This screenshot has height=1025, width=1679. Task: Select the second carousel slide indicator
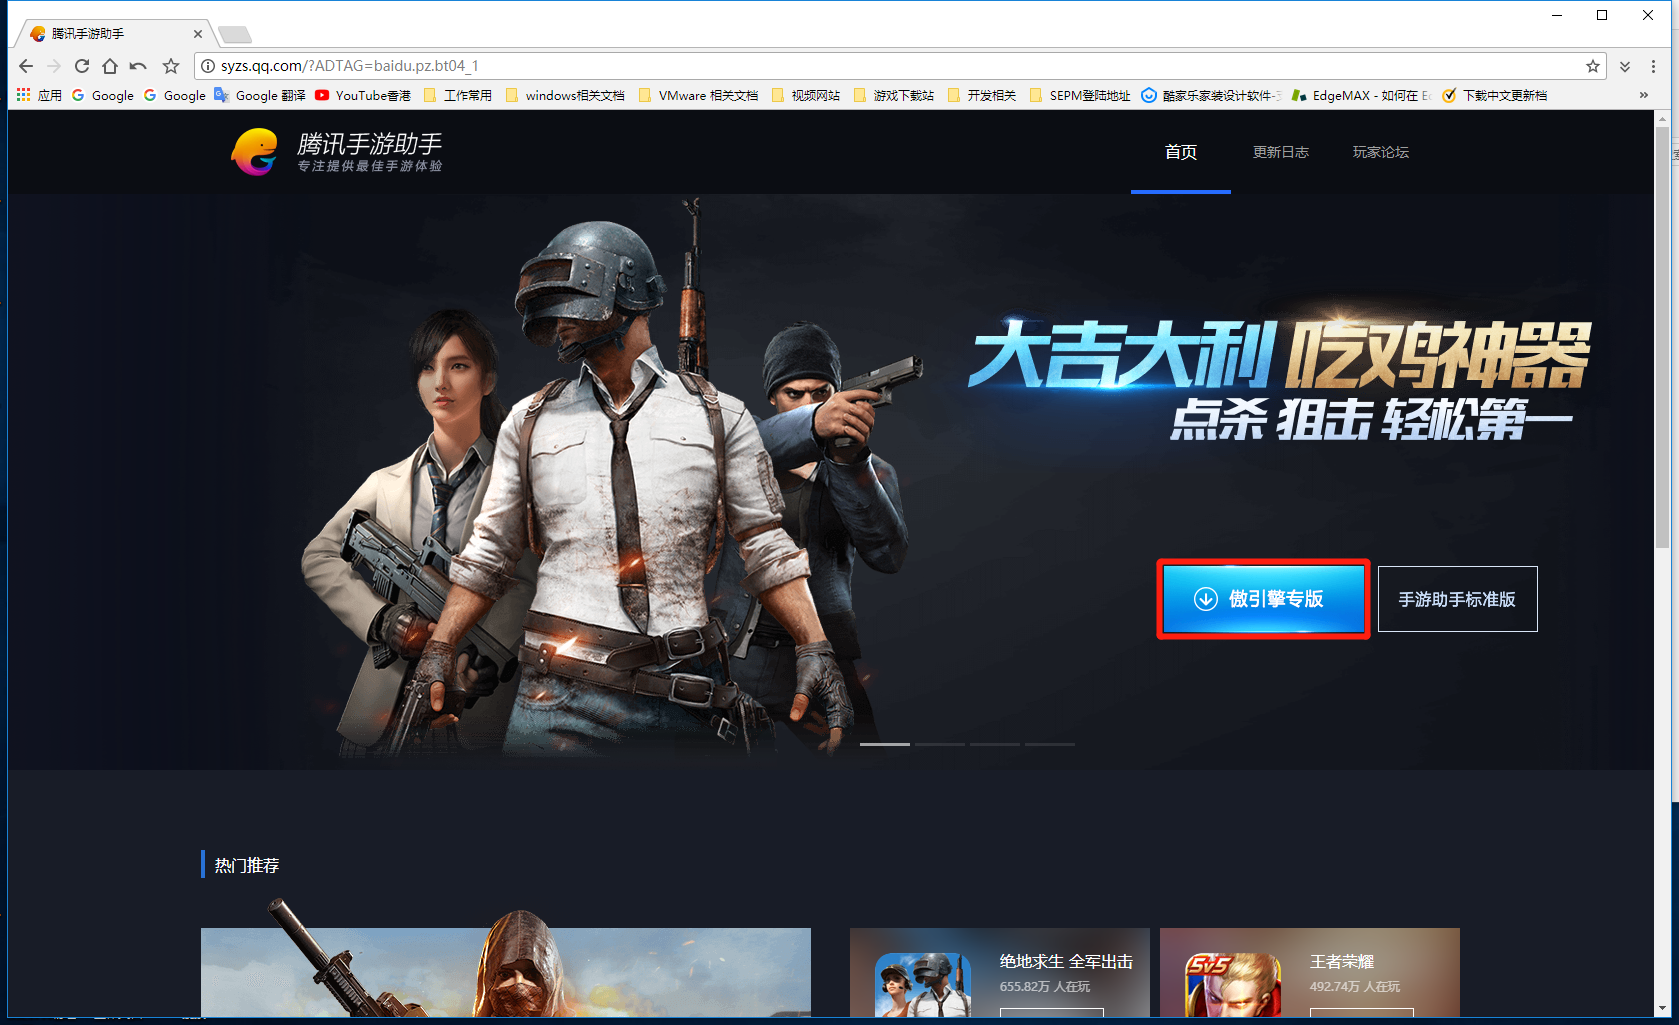[940, 744]
